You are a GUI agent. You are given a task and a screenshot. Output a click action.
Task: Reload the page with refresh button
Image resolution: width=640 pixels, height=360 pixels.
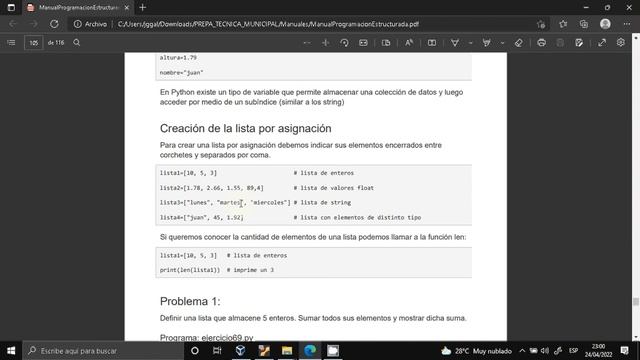click(x=54, y=24)
